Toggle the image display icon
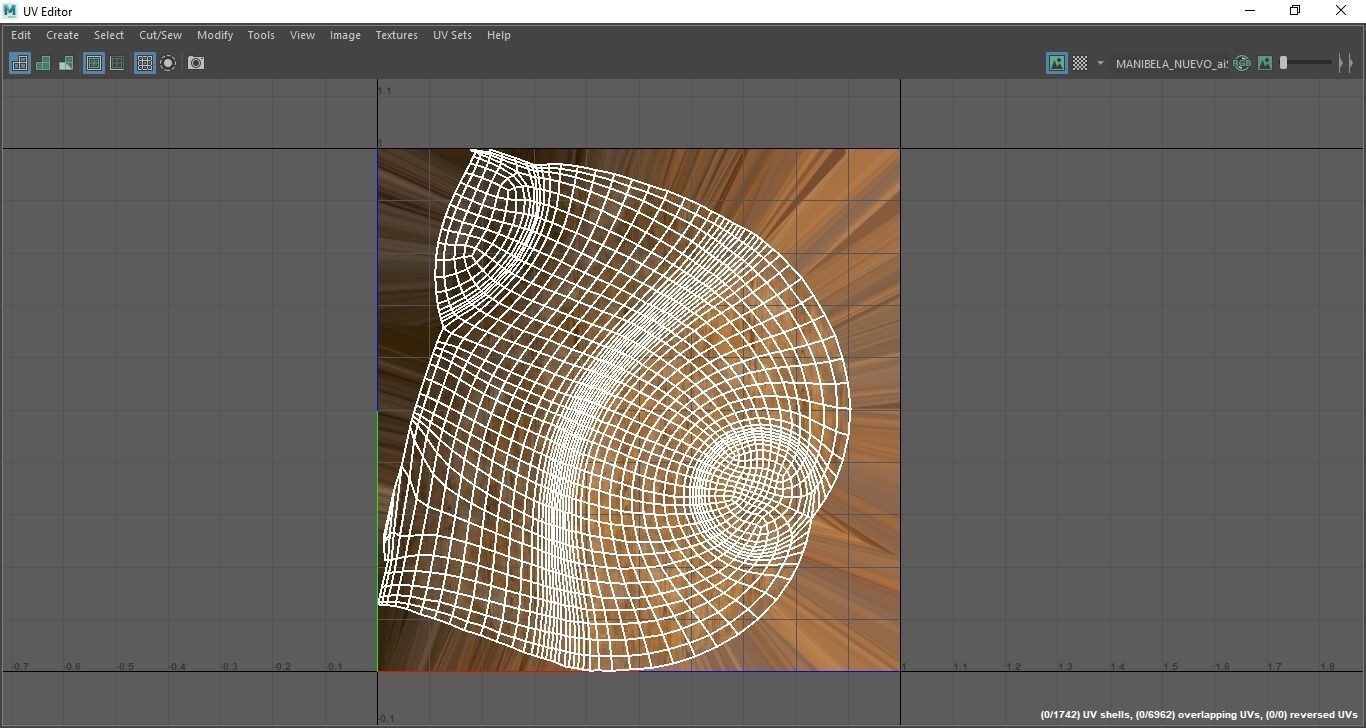The width and height of the screenshot is (1366, 728). coord(1057,63)
